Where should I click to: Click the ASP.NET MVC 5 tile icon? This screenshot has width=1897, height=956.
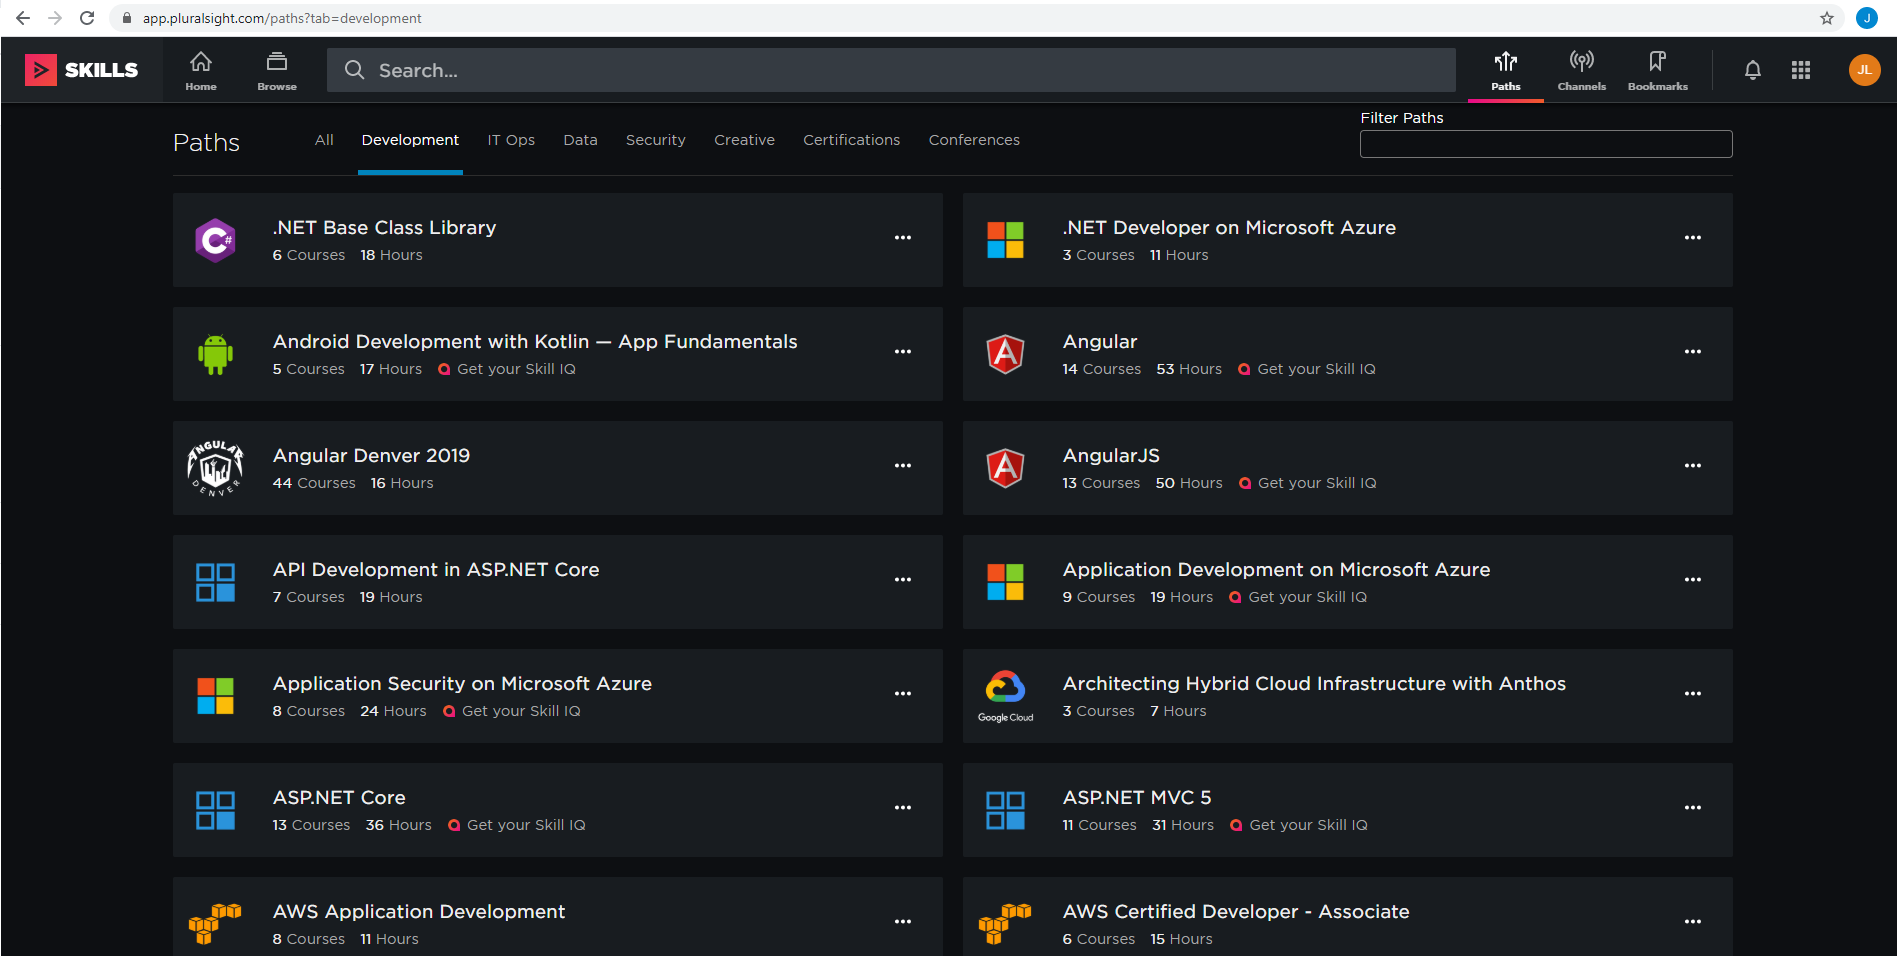(x=1005, y=810)
